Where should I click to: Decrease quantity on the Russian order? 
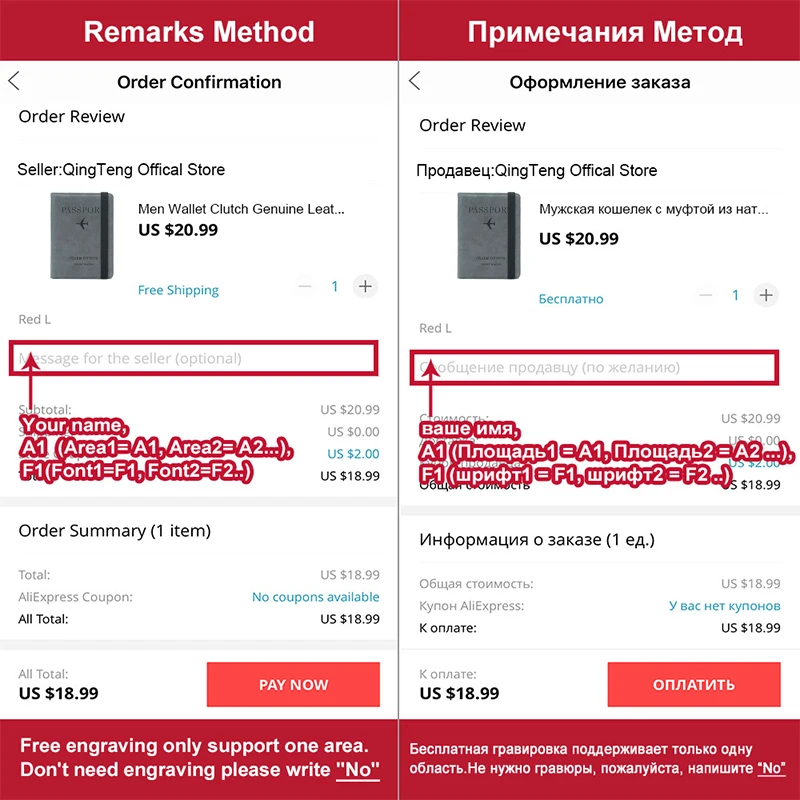point(706,295)
